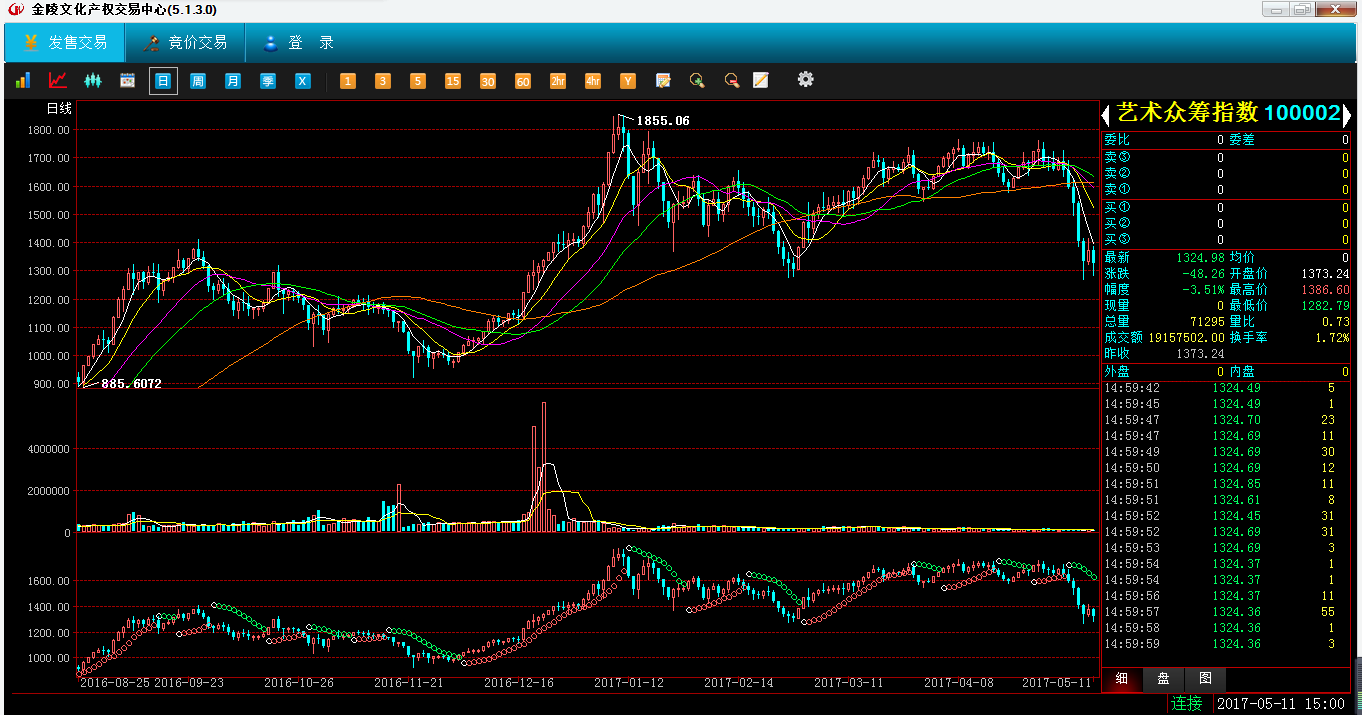Choose the 60-minute interval icon

(523, 81)
